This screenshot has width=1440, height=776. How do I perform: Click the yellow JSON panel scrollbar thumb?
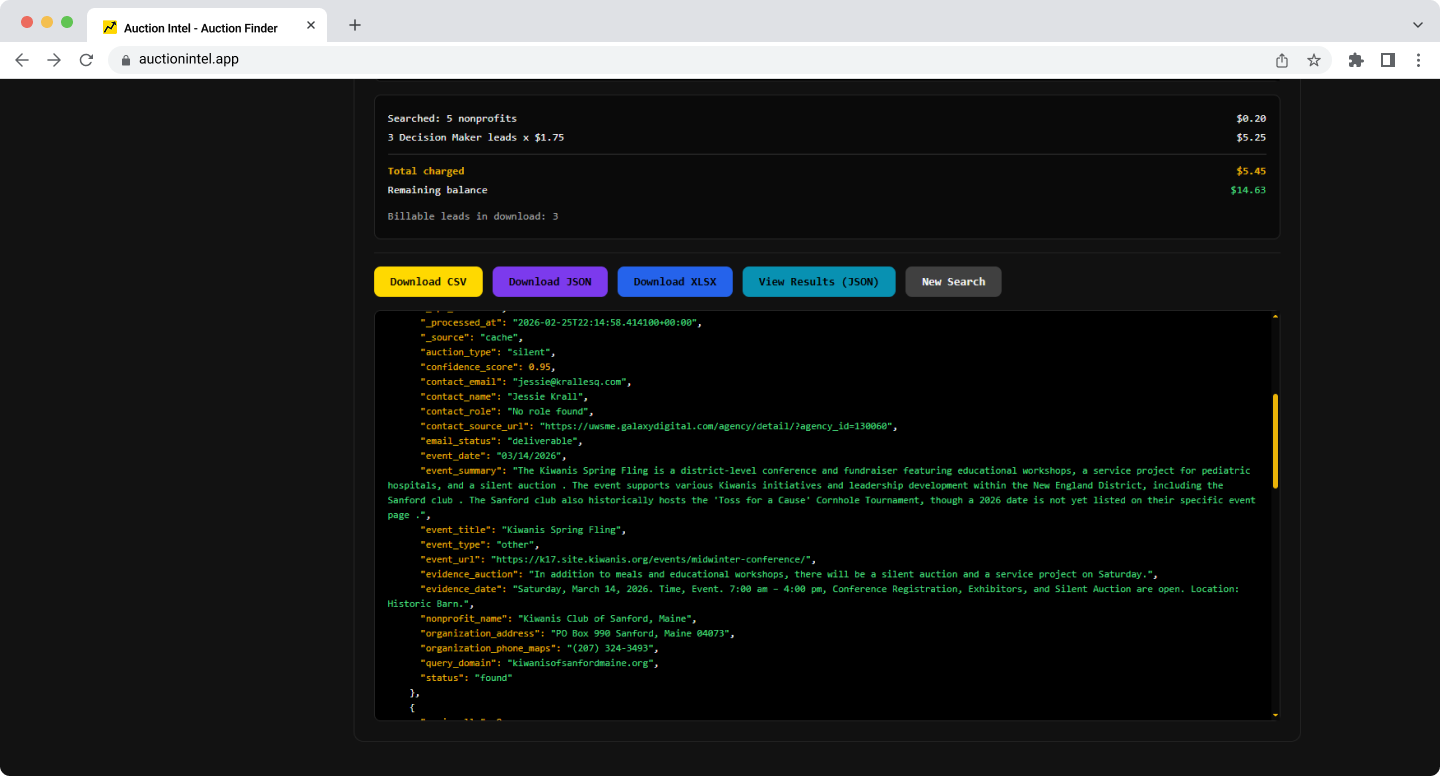tap(1275, 440)
